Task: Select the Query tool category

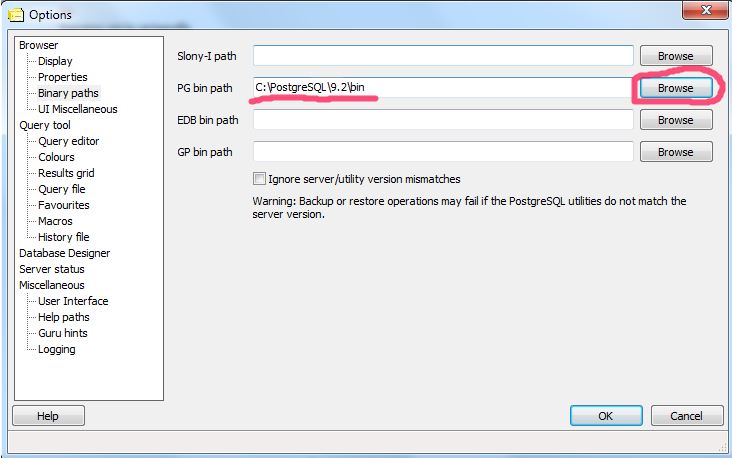Action: coord(45,125)
